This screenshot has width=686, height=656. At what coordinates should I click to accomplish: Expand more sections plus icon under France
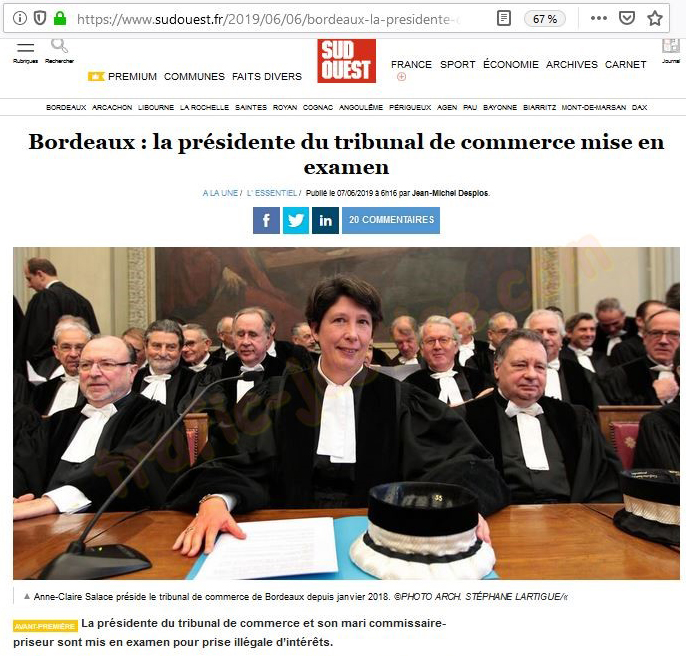401,77
